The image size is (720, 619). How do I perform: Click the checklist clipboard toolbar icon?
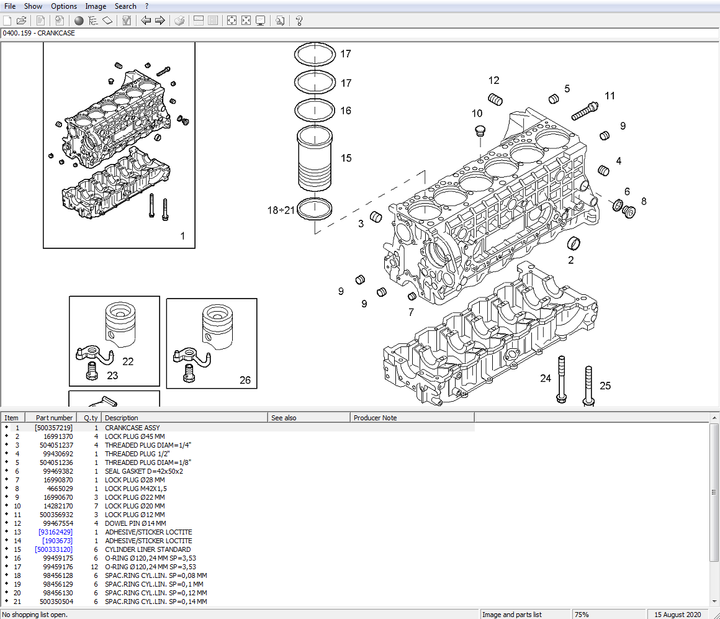127,21
